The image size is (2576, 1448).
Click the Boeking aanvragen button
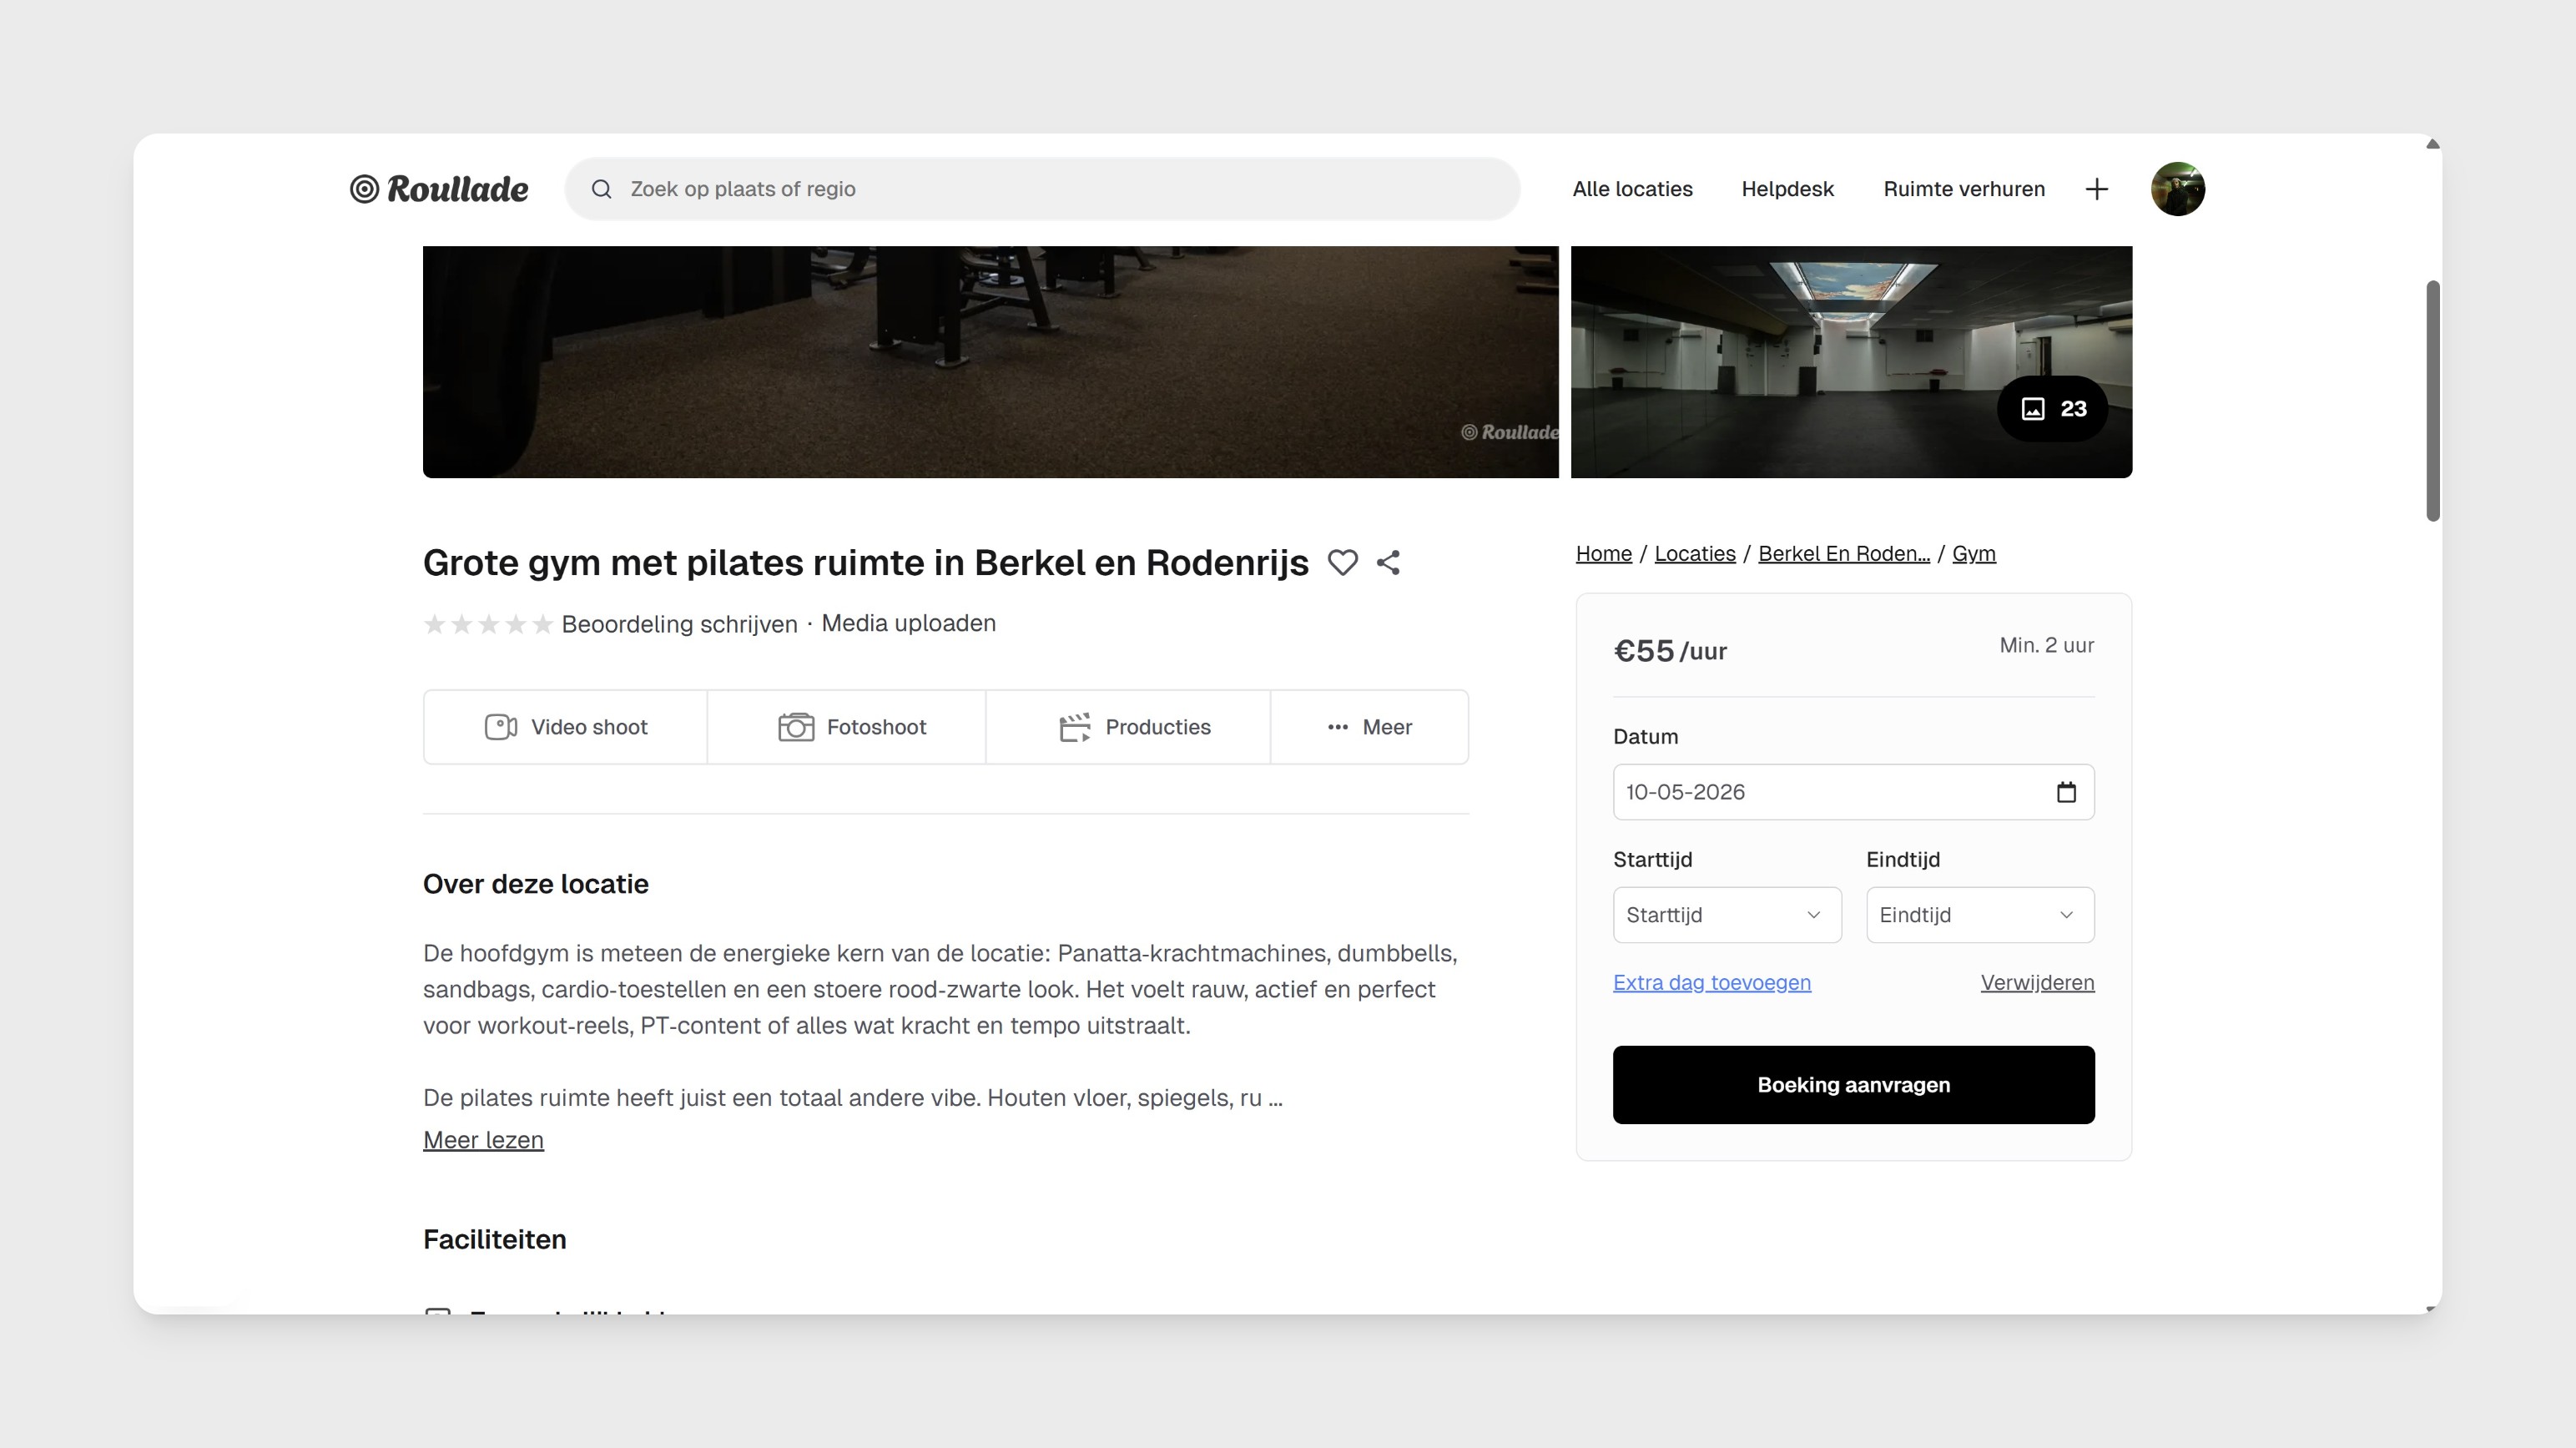1853,1085
